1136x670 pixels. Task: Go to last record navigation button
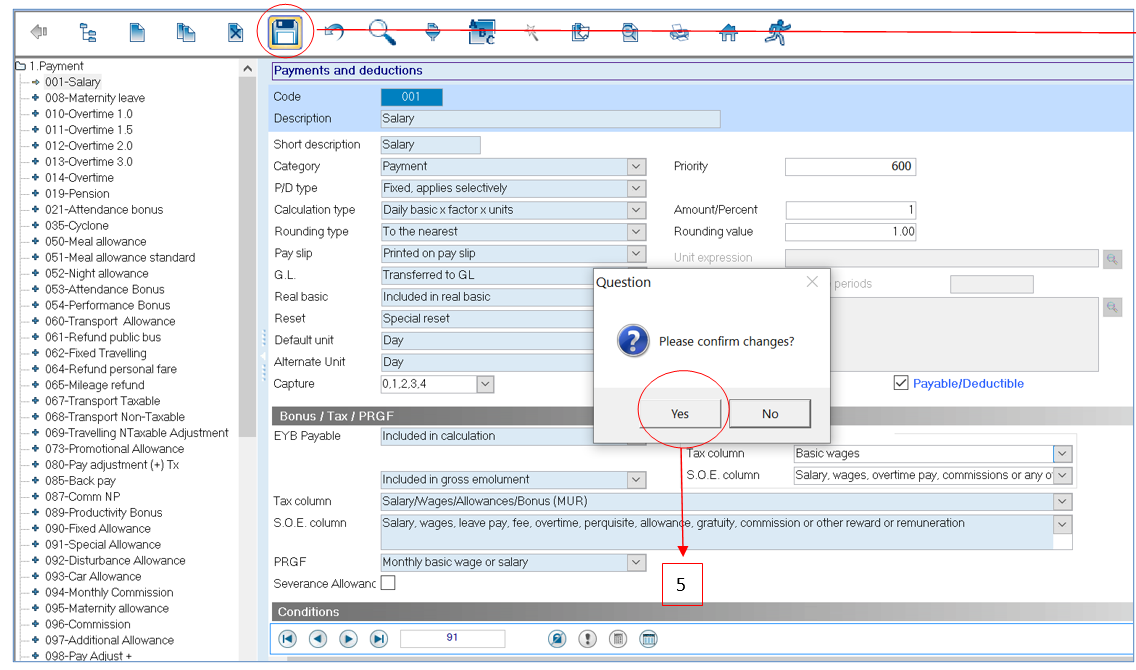pyautogui.click(x=379, y=639)
